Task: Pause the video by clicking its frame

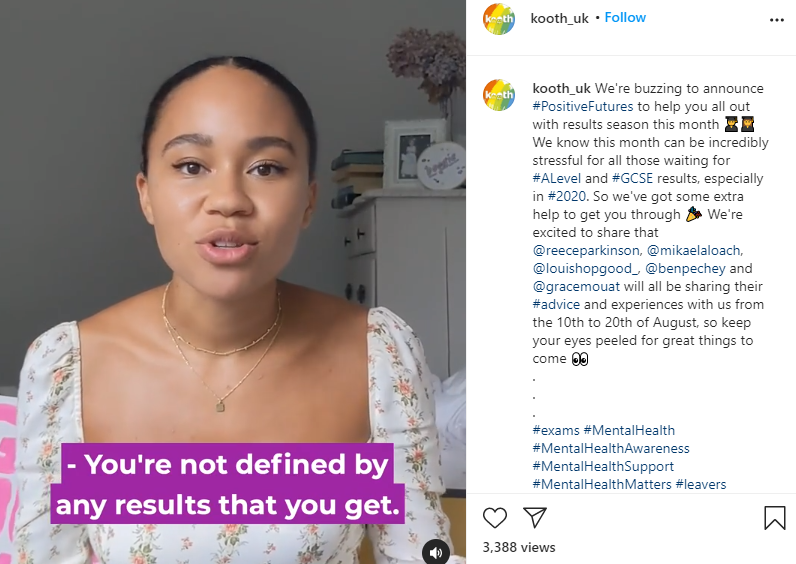Action: point(232,250)
